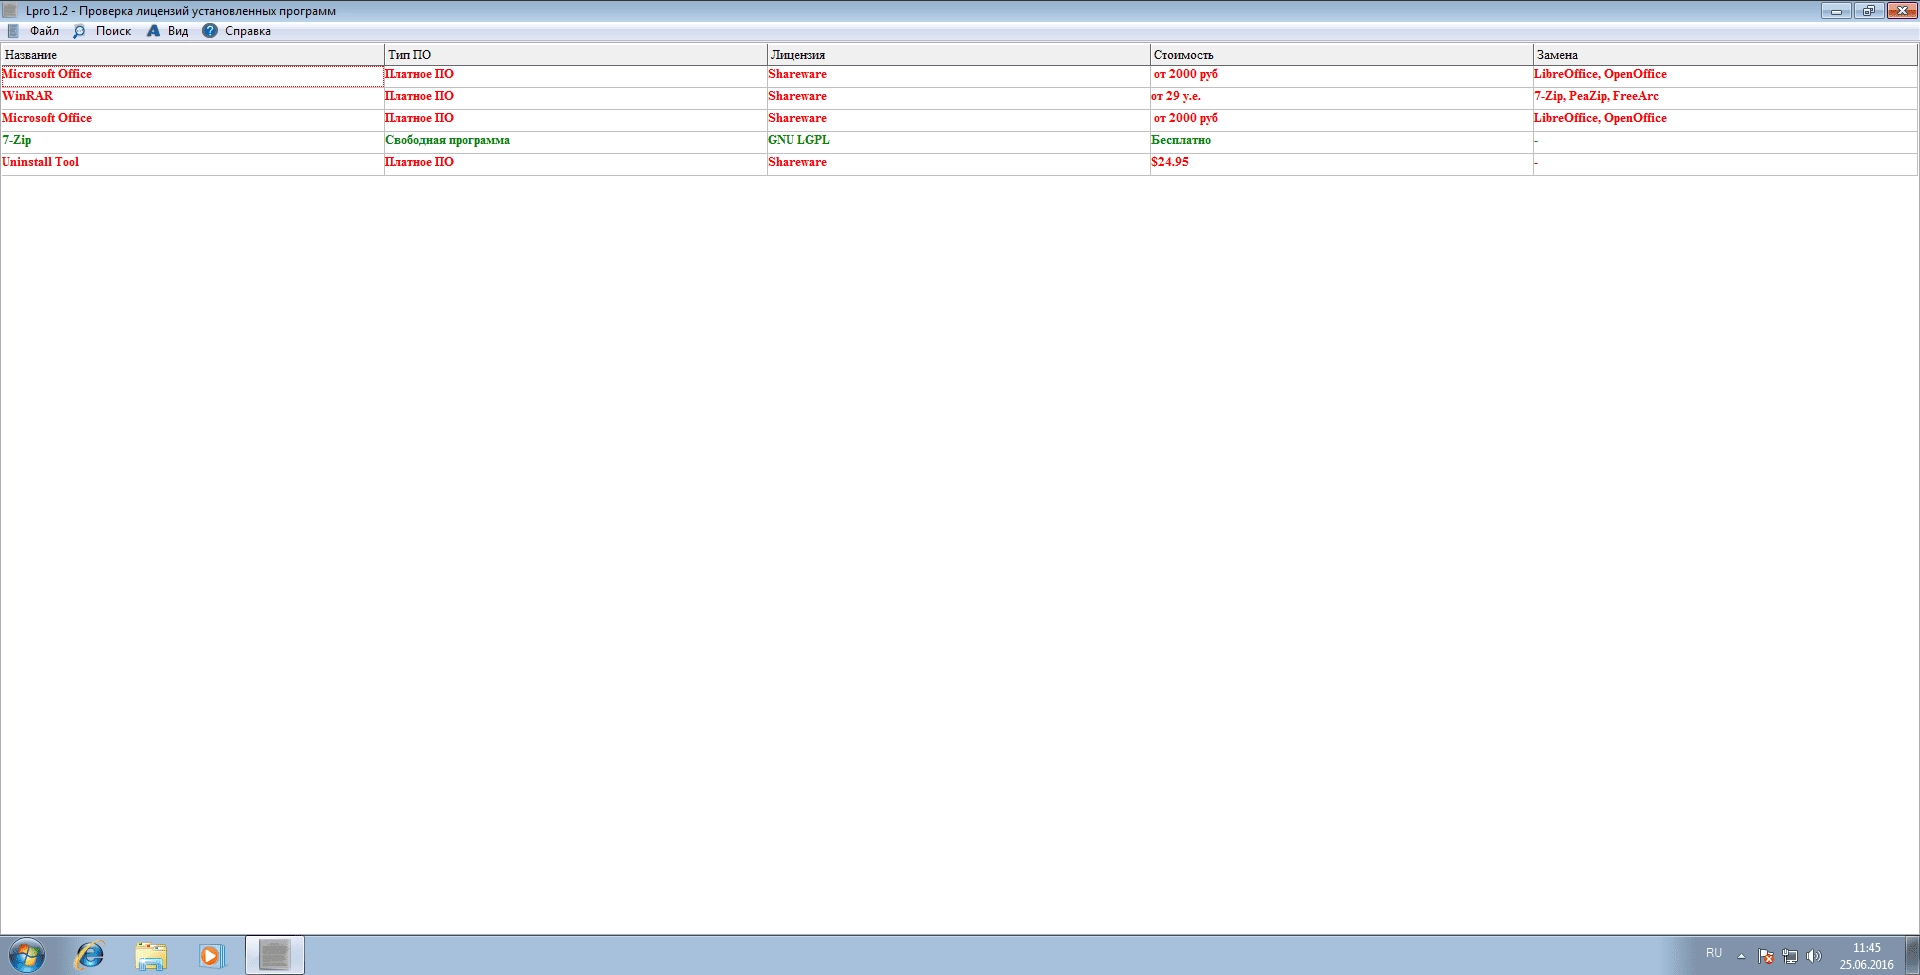The height and width of the screenshot is (975, 1920).
Task: Open the Windows Start menu
Action: 27,956
